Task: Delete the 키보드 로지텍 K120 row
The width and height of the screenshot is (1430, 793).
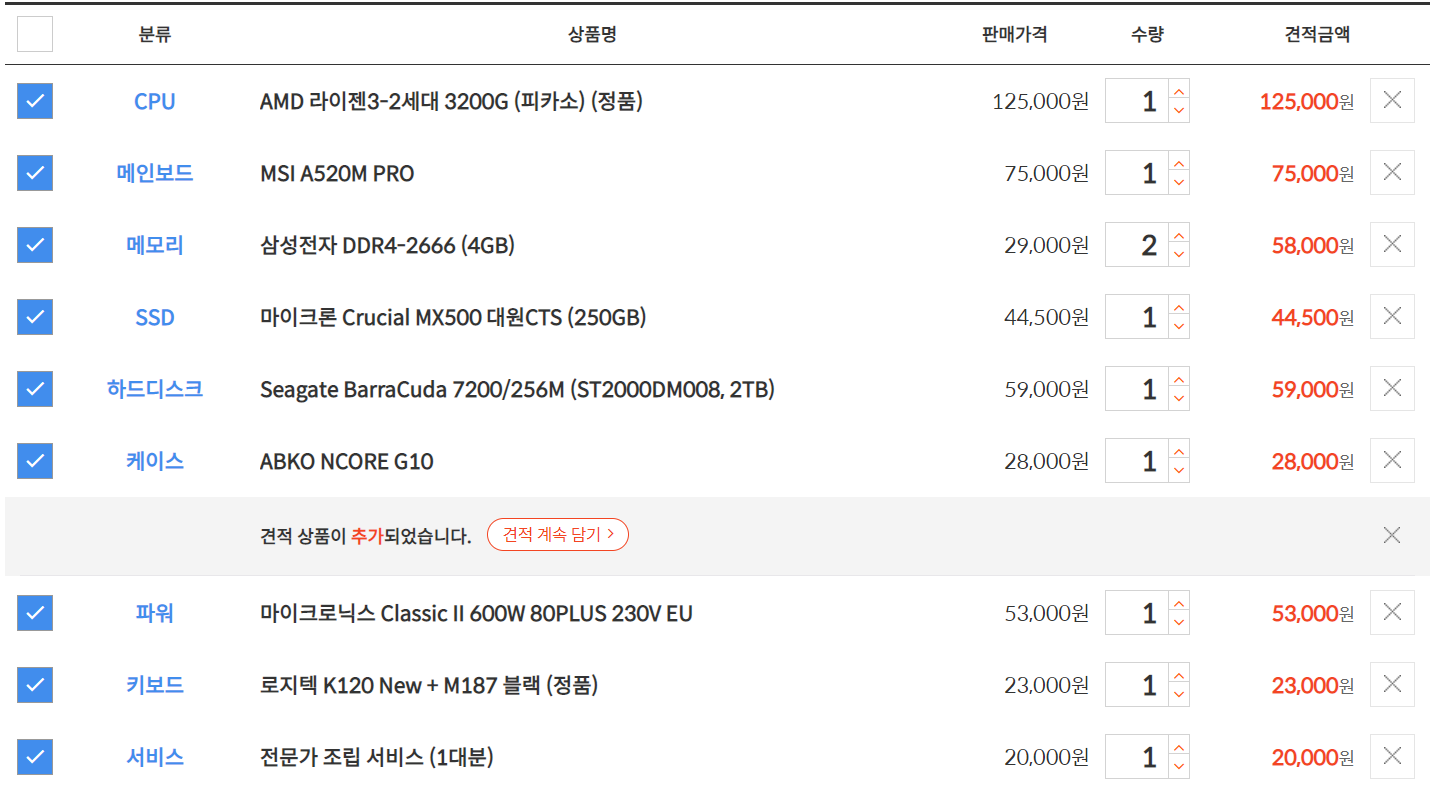Action: pos(1392,684)
